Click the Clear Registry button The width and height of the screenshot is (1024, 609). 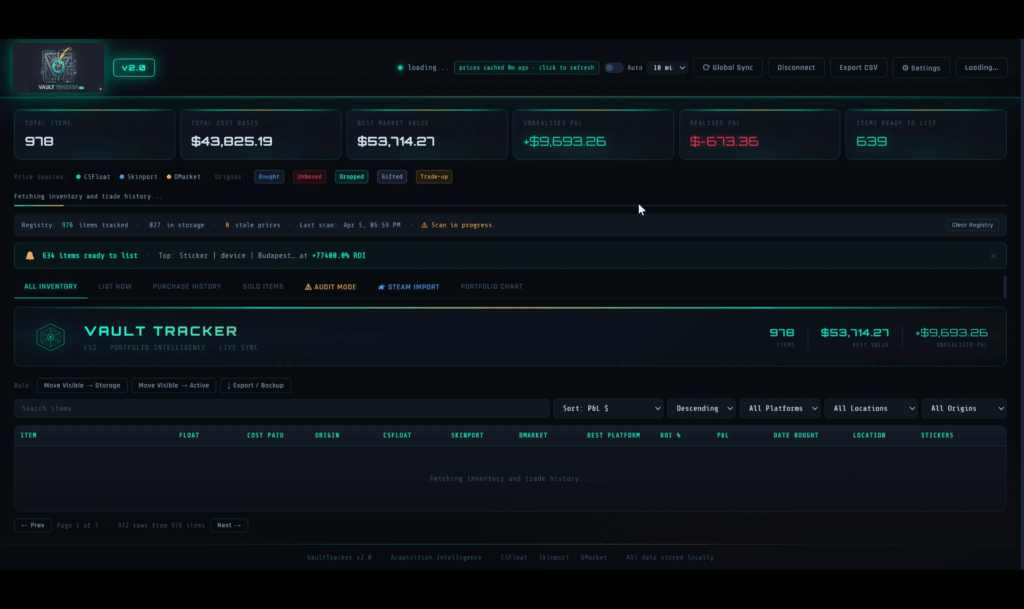coord(972,225)
